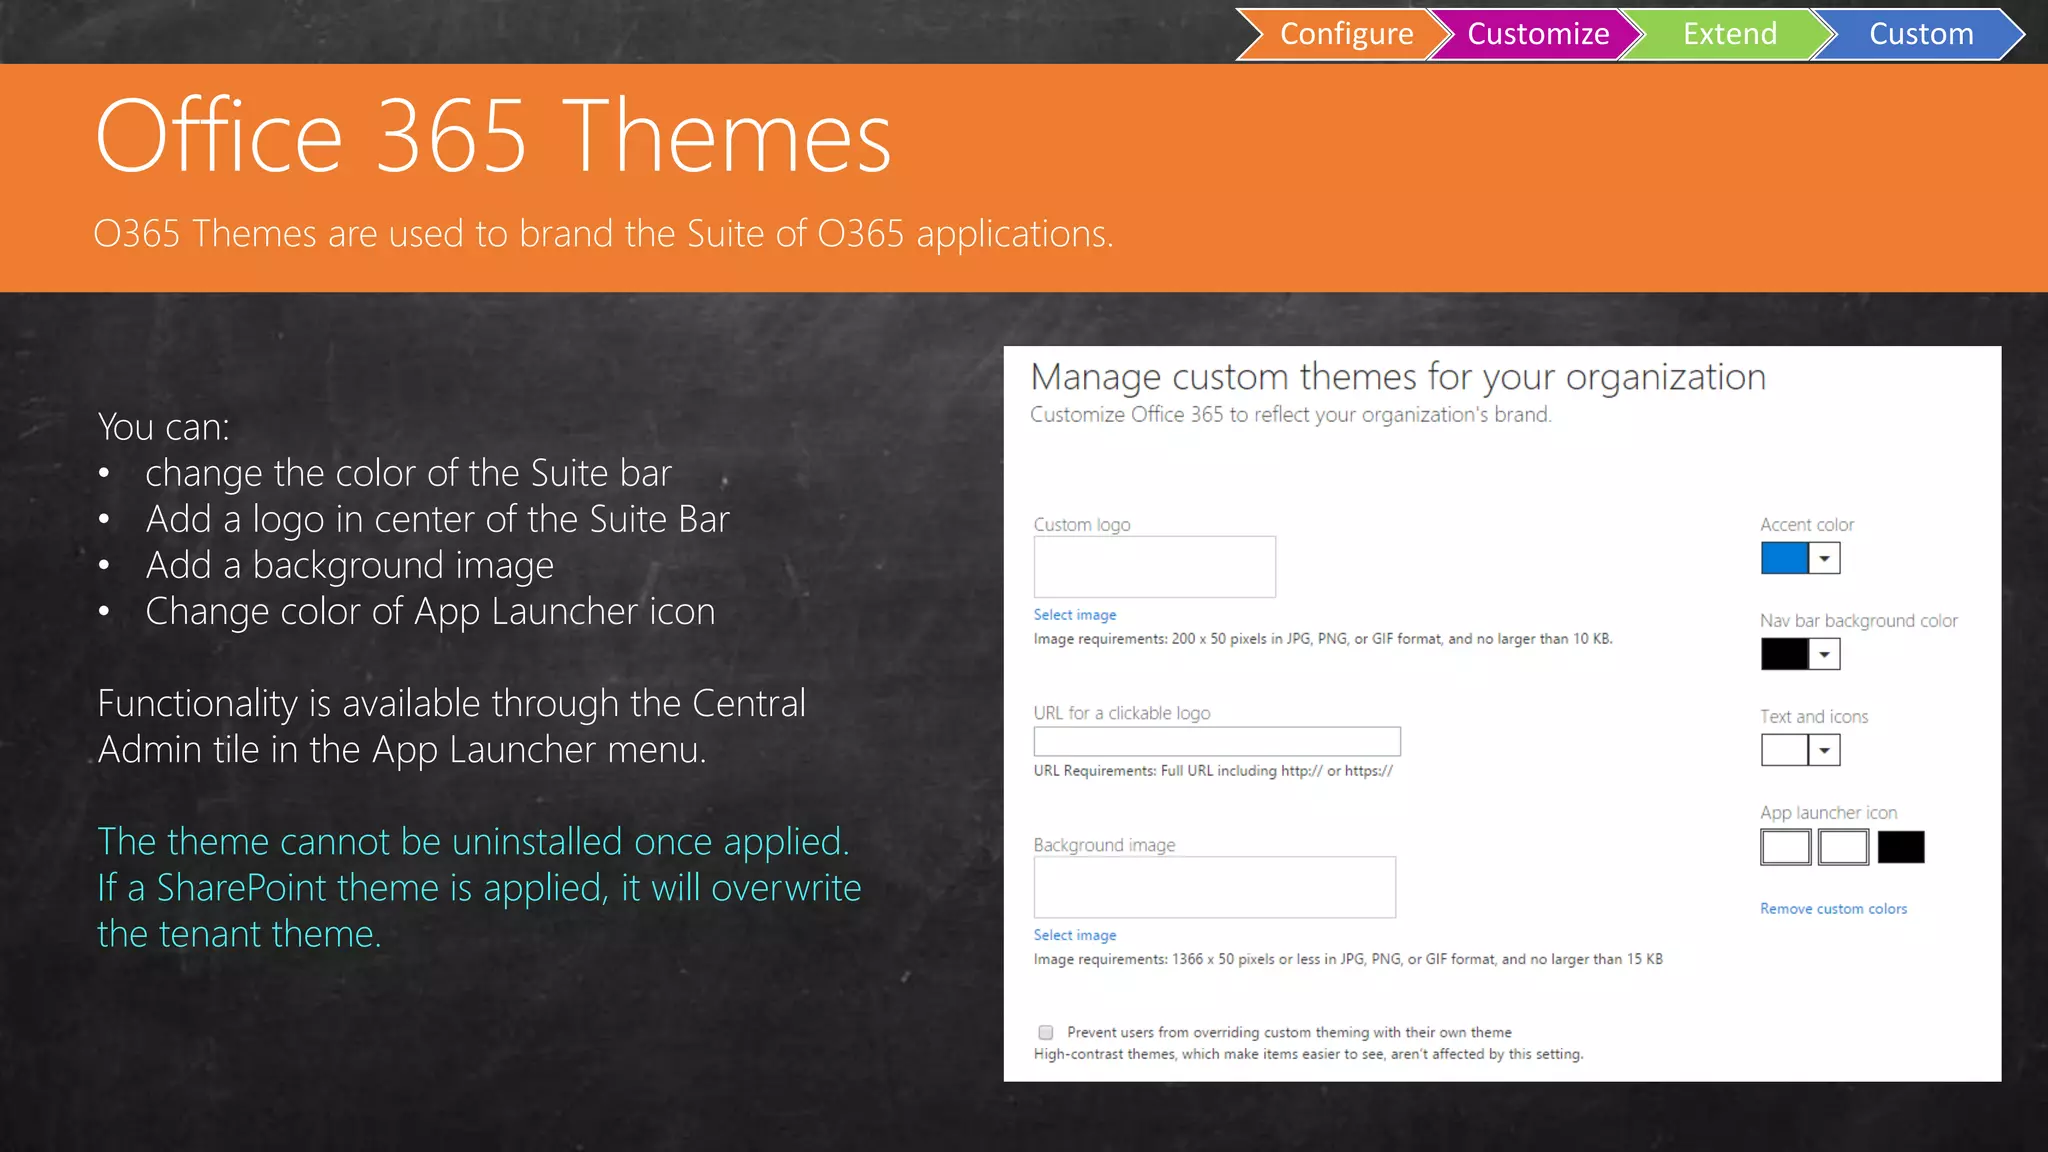Choose the black App launcher icon option
The image size is (2048, 1152).
coord(1901,847)
